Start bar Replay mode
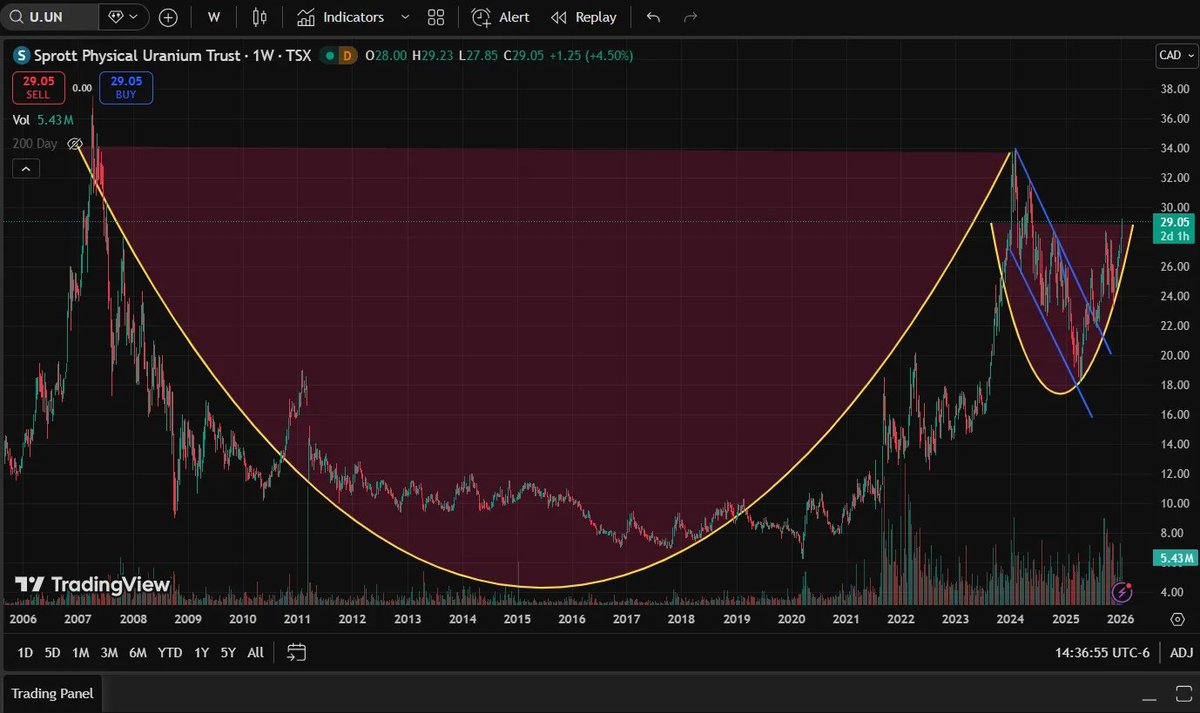 pyautogui.click(x=584, y=16)
